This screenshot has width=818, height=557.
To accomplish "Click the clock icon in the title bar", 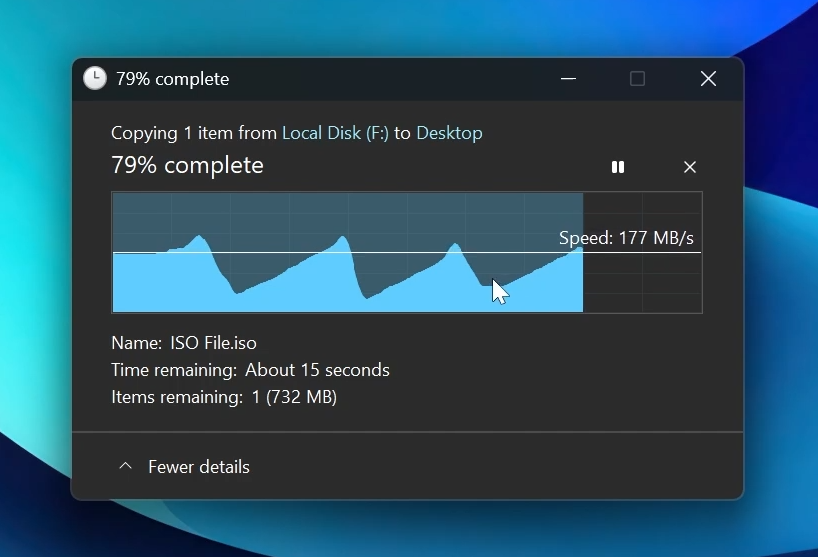I will (x=94, y=79).
